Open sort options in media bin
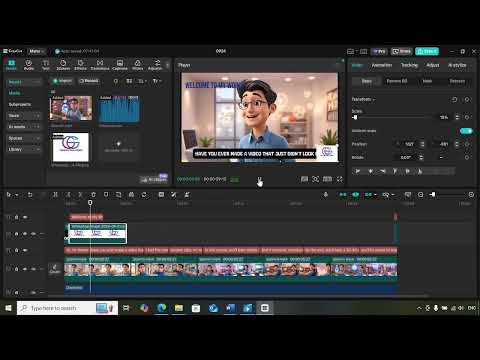The image size is (480, 360). tap(142, 81)
